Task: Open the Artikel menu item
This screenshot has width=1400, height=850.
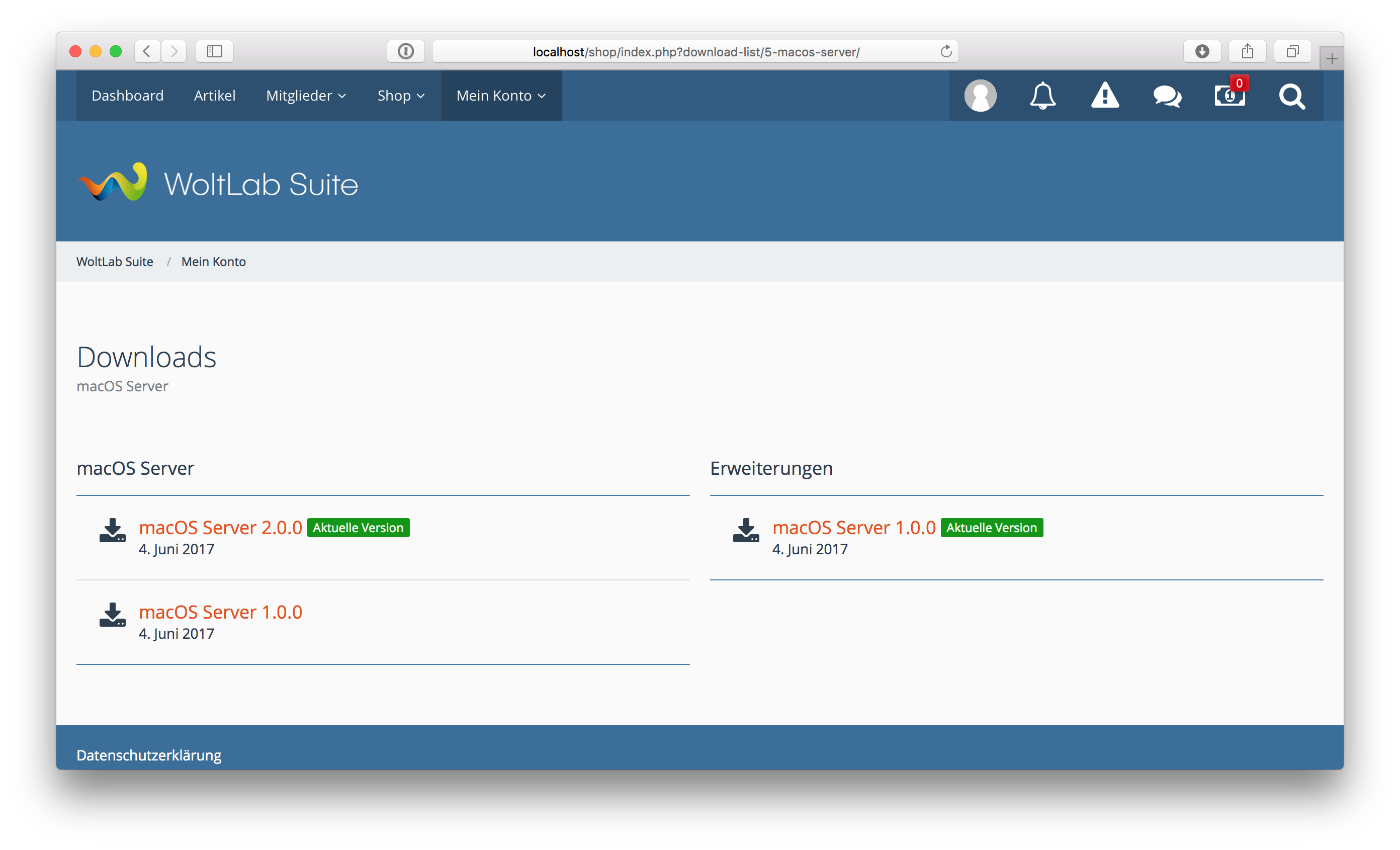Action: click(215, 96)
